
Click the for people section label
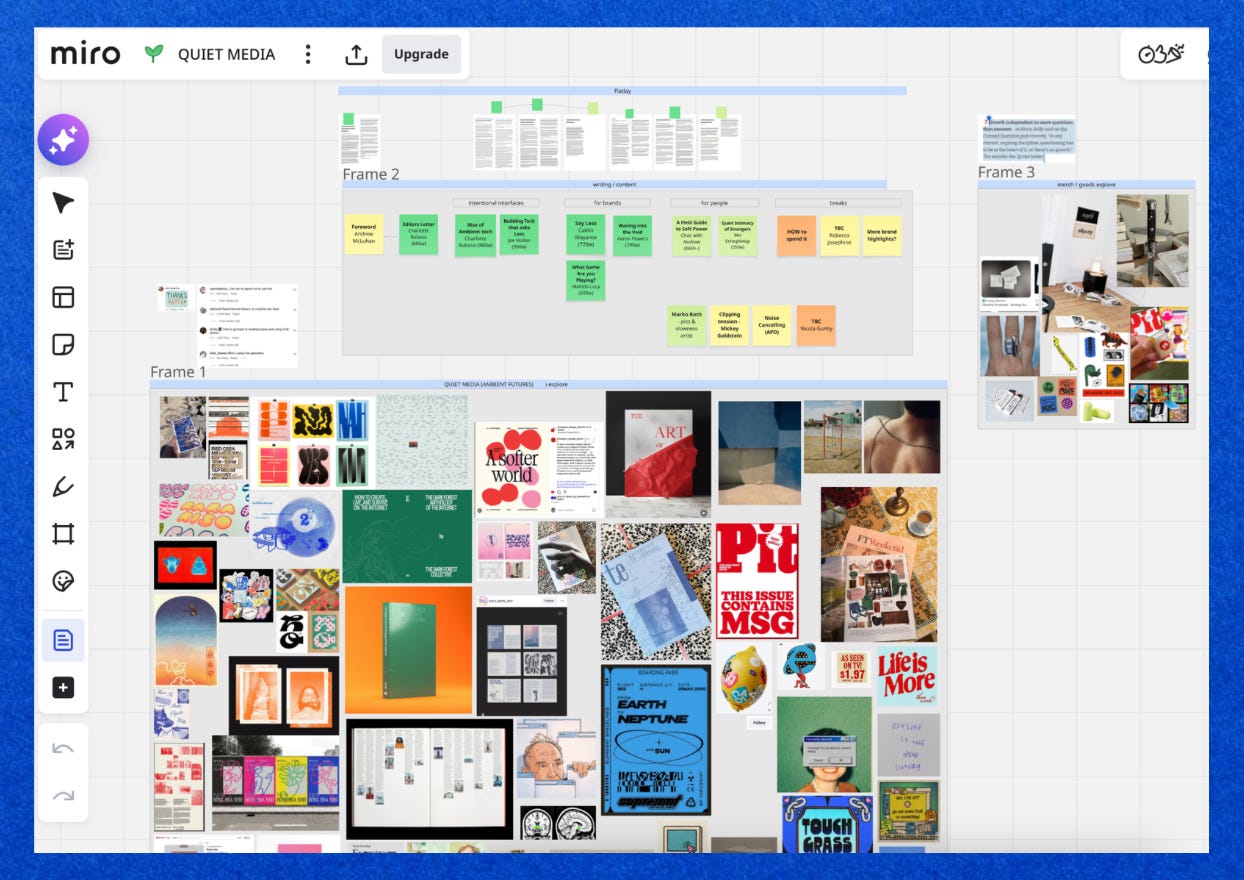(x=714, y=203)
